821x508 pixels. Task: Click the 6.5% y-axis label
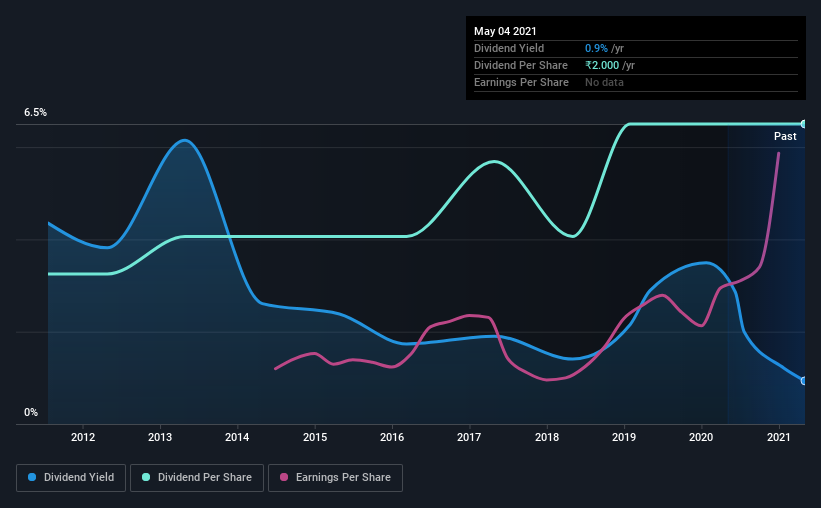click(35, 113)
